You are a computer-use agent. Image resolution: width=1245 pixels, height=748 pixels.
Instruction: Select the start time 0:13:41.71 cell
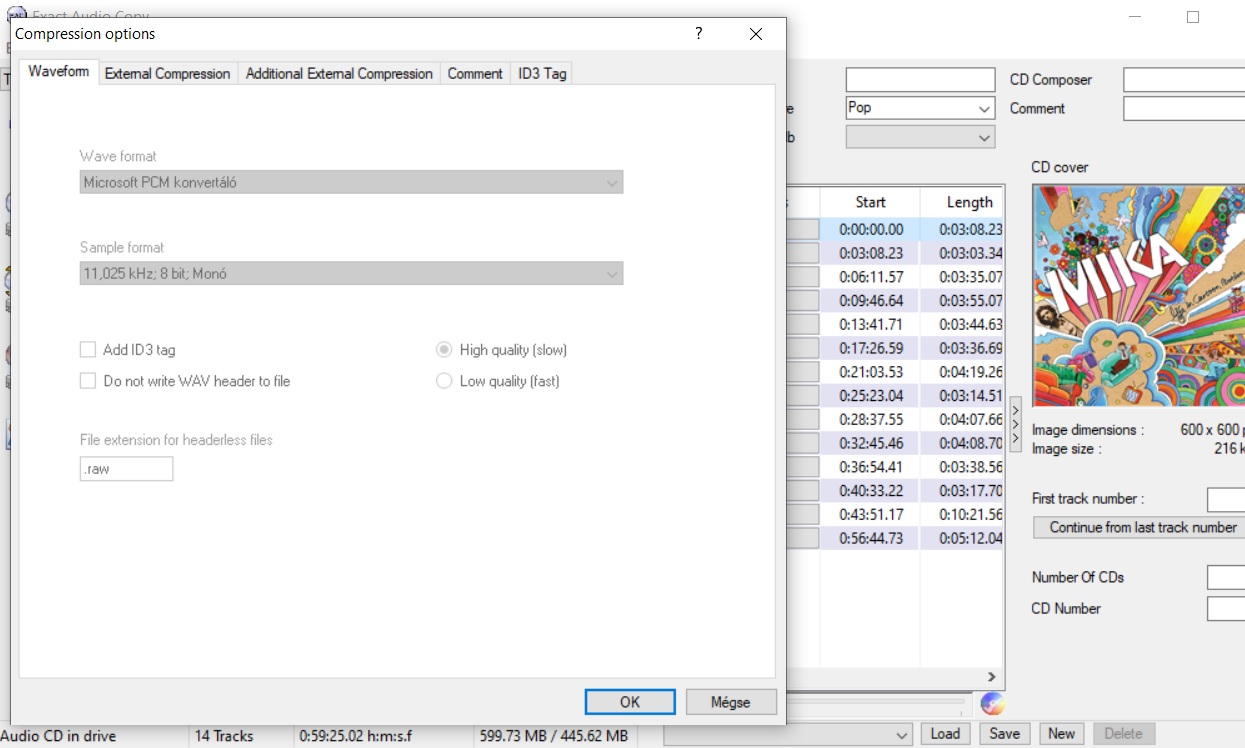(x=870, y=324)
